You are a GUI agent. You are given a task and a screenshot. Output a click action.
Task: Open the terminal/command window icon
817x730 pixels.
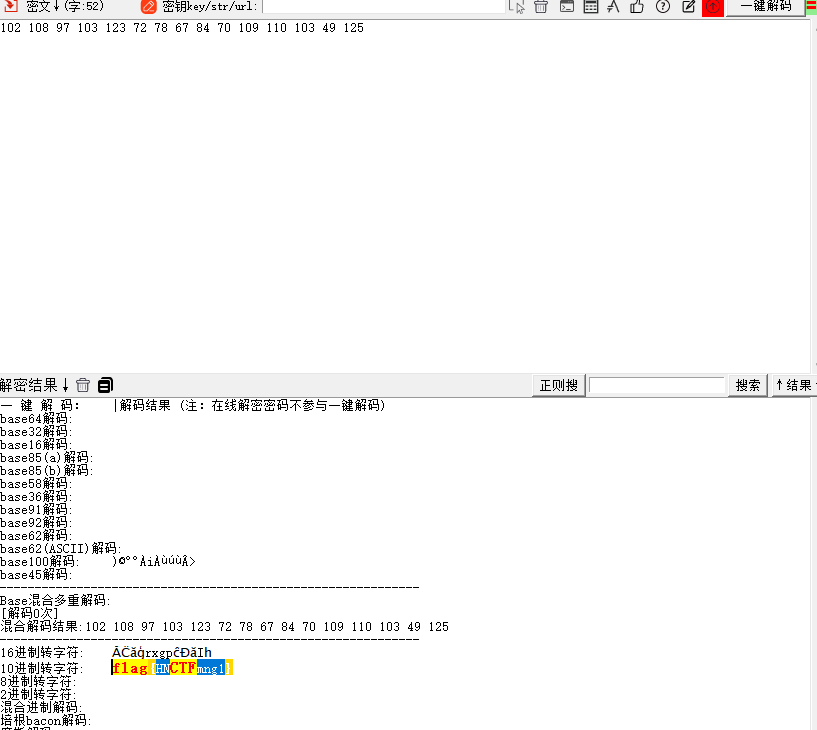(565, 7)
